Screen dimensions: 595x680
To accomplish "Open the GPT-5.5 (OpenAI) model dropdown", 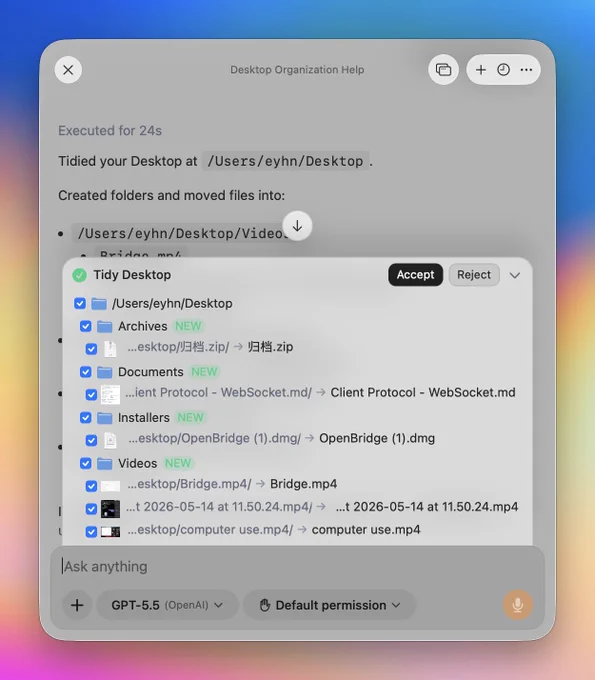I will tap(167, 605).
